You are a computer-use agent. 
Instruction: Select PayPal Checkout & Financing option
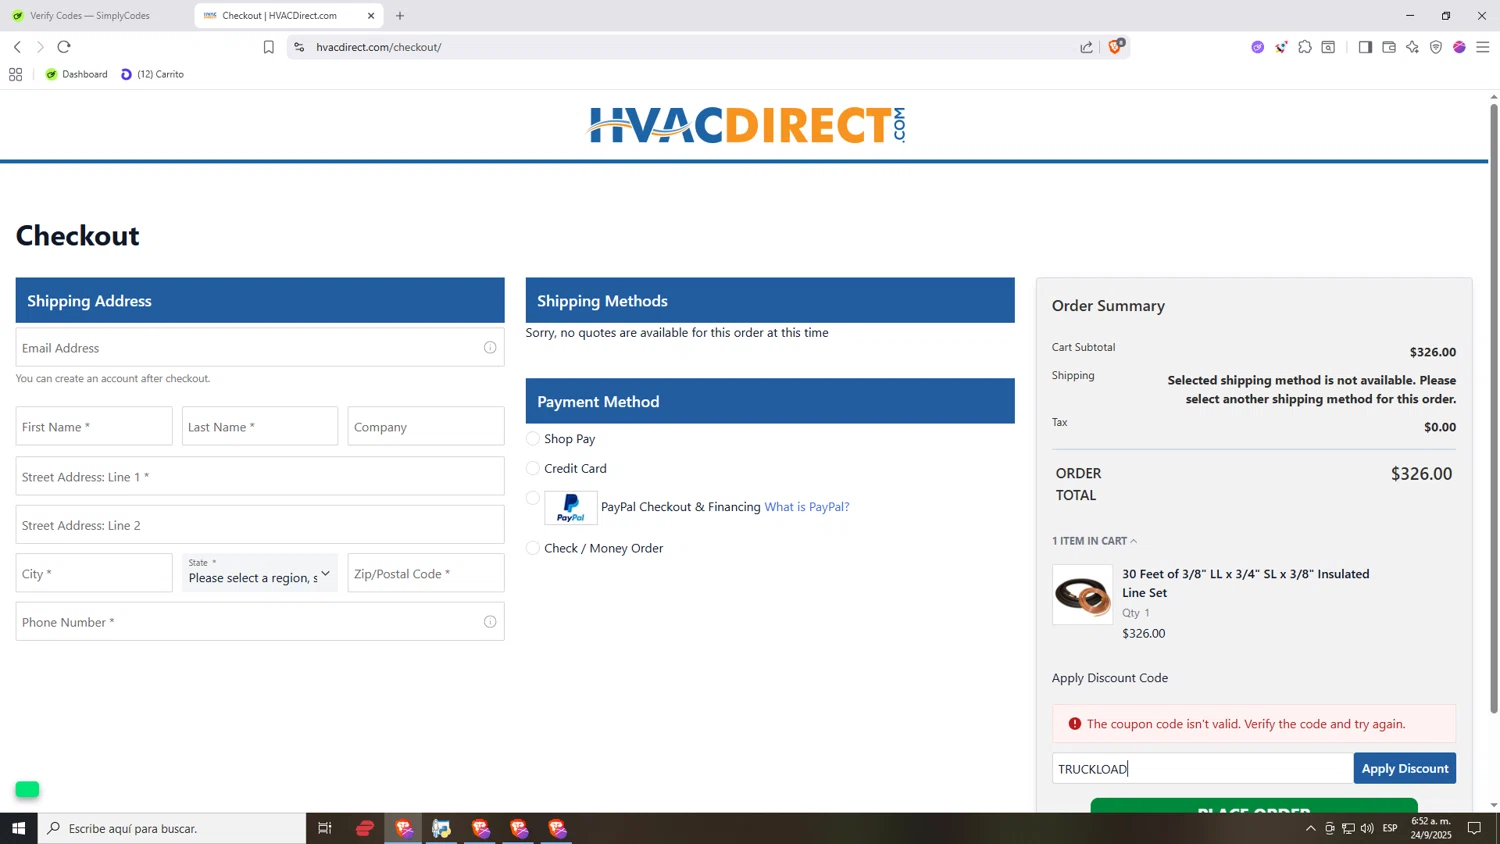pos(533,498)
